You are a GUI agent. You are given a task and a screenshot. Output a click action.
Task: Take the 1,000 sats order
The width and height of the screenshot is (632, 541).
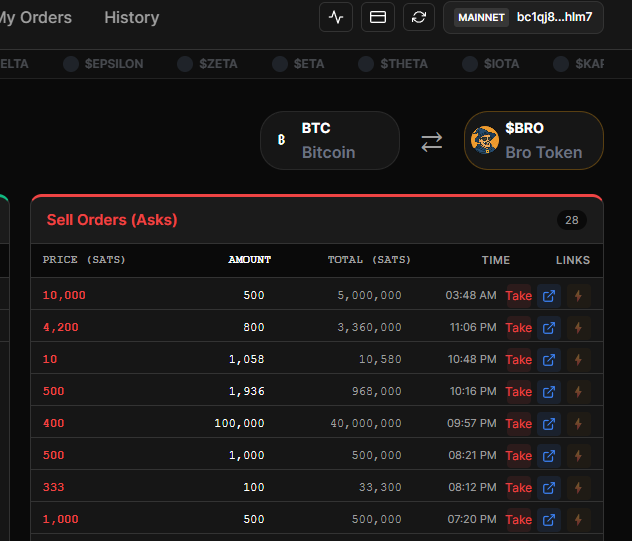coord(519,520)
